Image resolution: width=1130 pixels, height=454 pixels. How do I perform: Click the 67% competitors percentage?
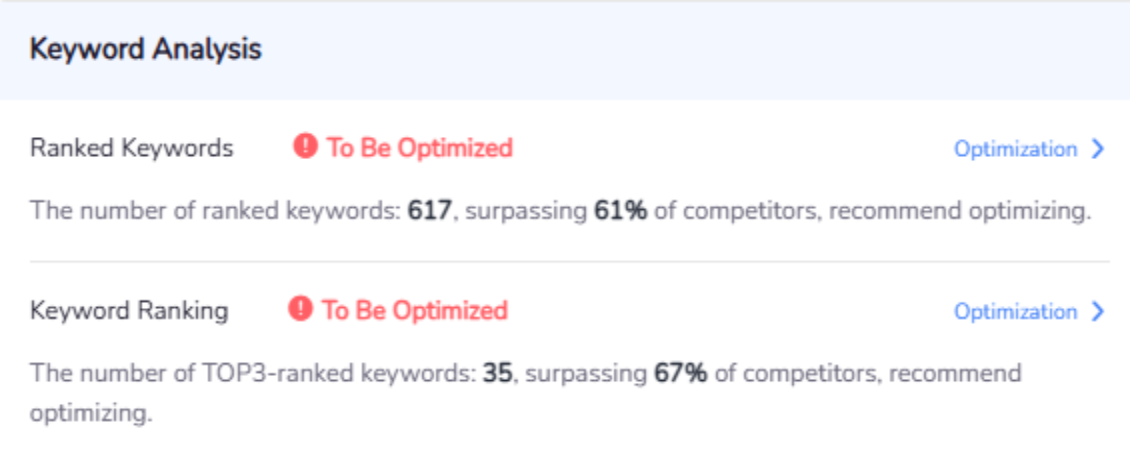(x=681, y=374)
